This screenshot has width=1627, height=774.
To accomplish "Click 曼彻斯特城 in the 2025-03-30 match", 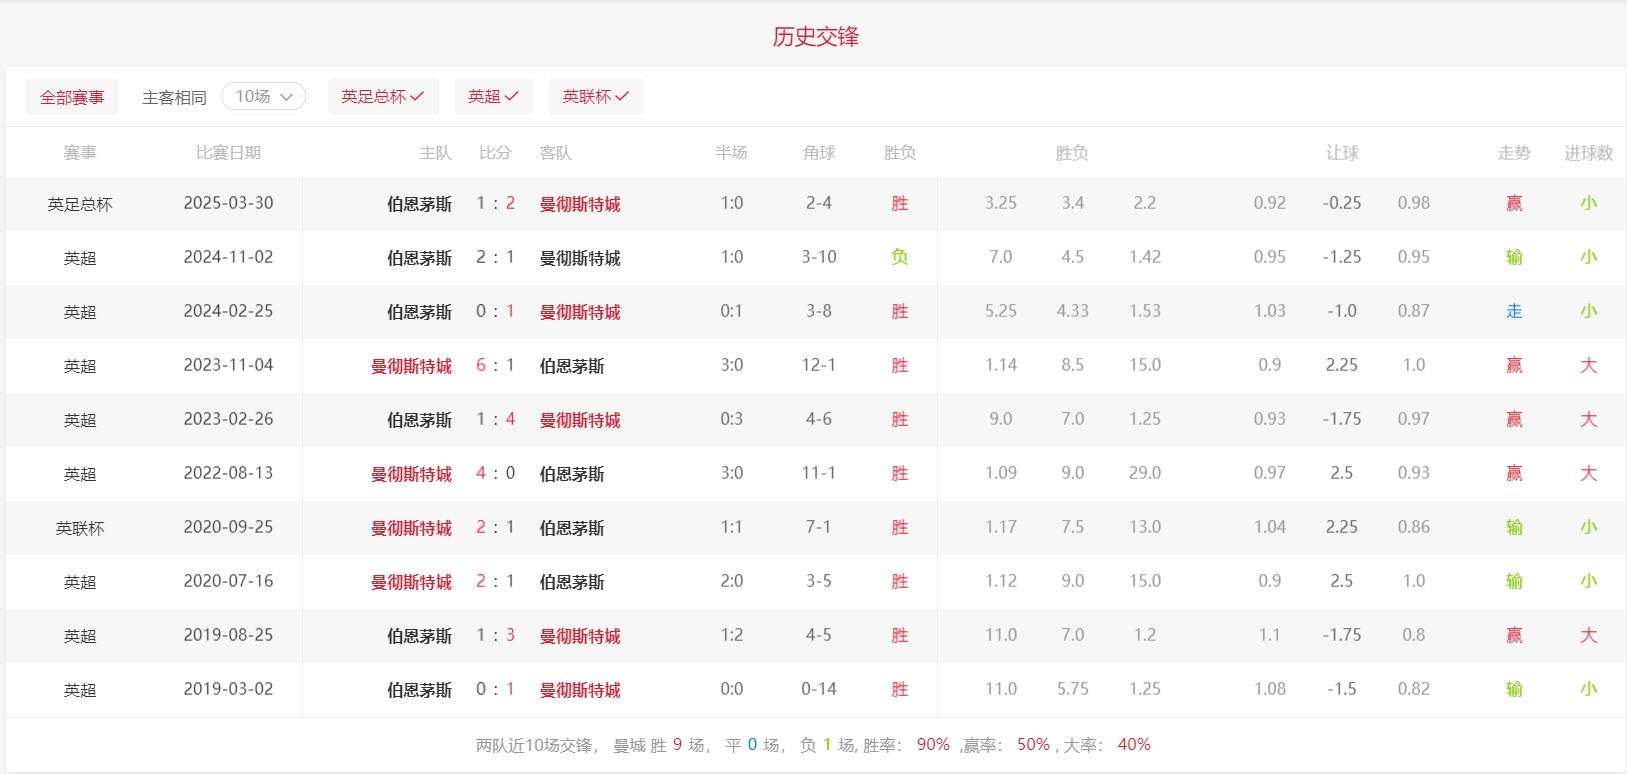I will (x=580, y=204).
